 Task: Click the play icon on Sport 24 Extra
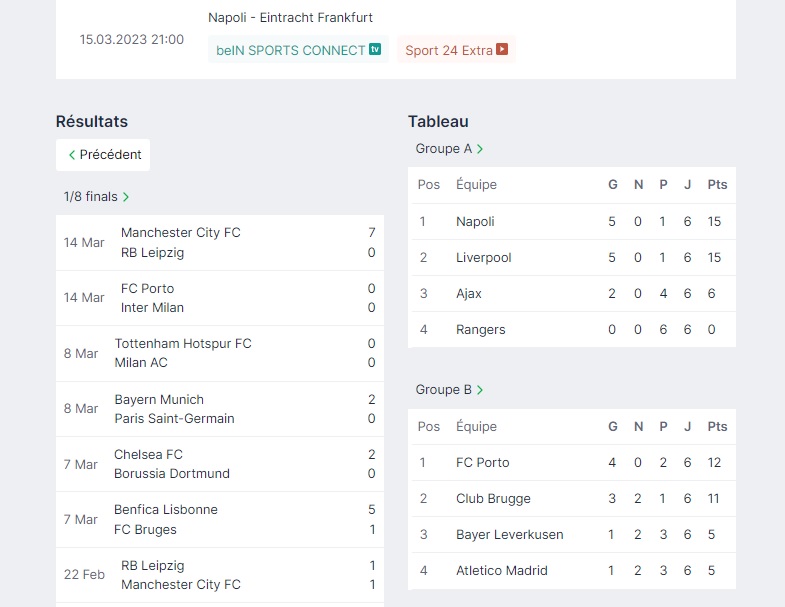[x=502, y=49]
